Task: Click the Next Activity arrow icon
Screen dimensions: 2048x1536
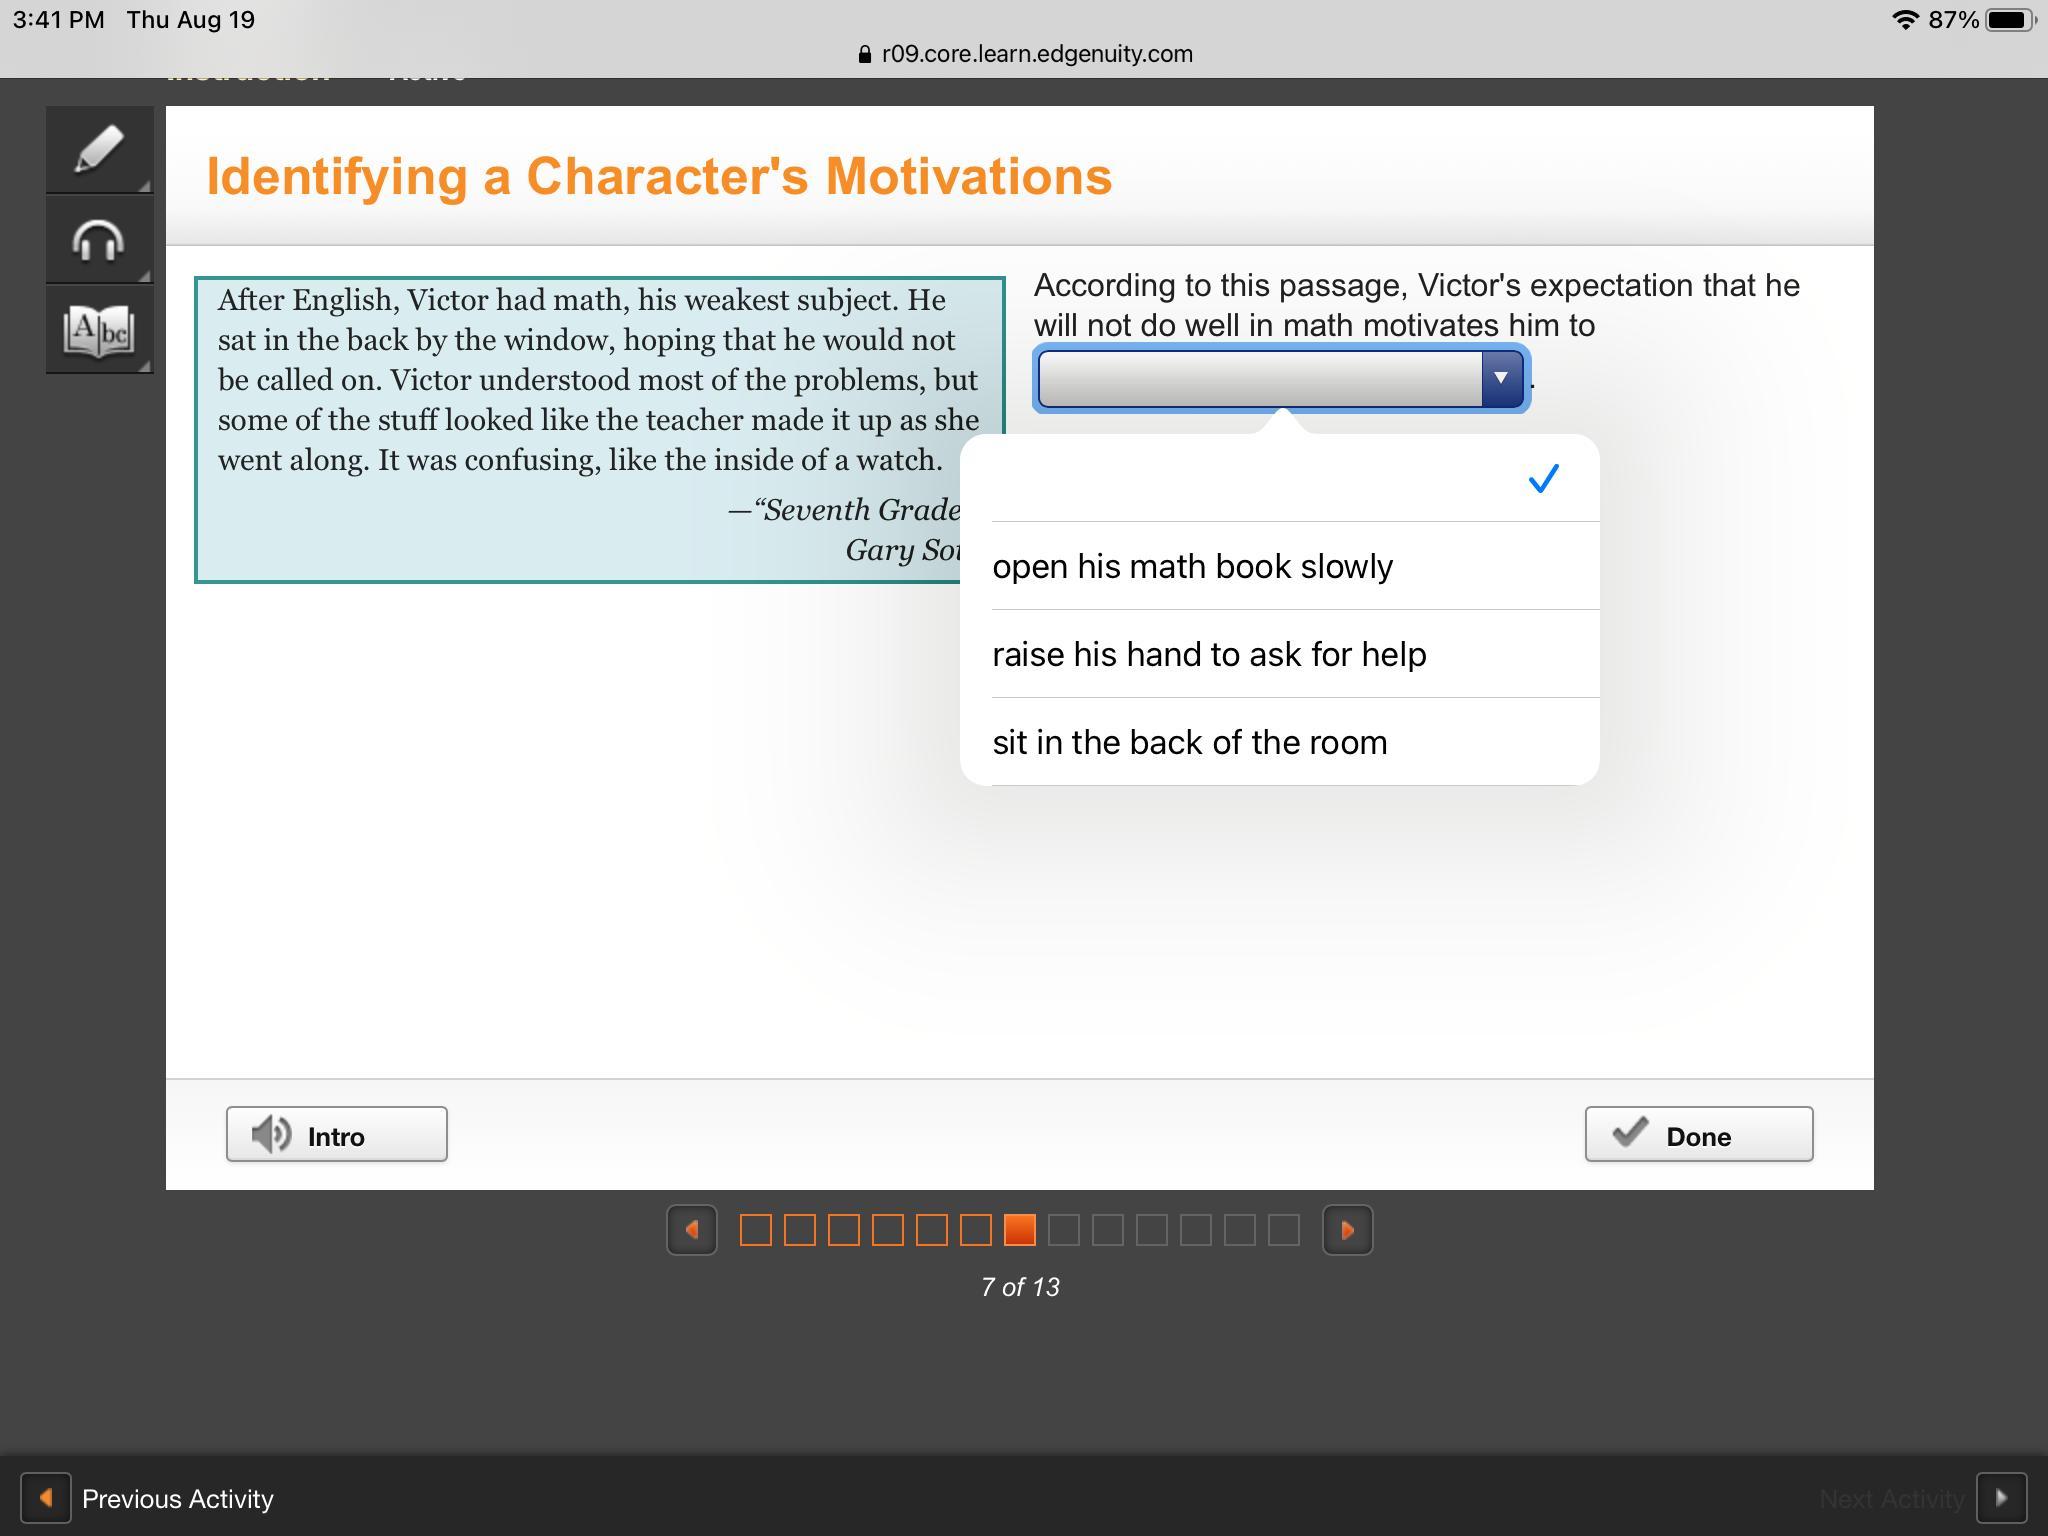Action: [x=2001, y=1498]
